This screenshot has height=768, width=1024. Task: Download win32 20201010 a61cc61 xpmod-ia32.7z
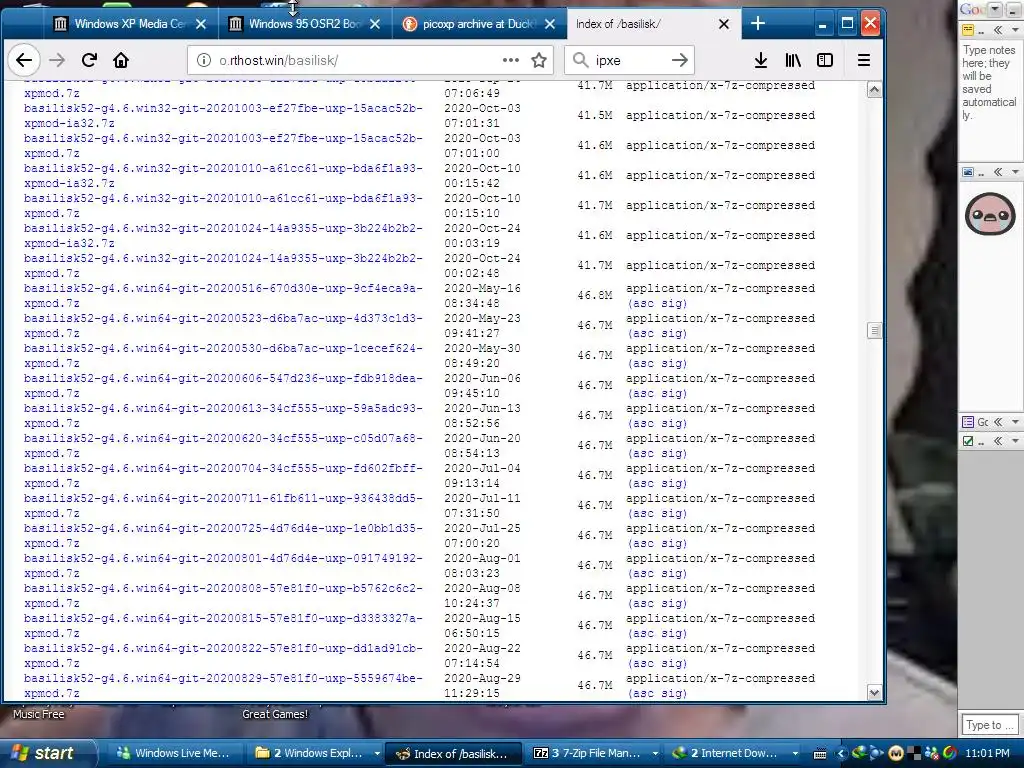tap(223, 175)
